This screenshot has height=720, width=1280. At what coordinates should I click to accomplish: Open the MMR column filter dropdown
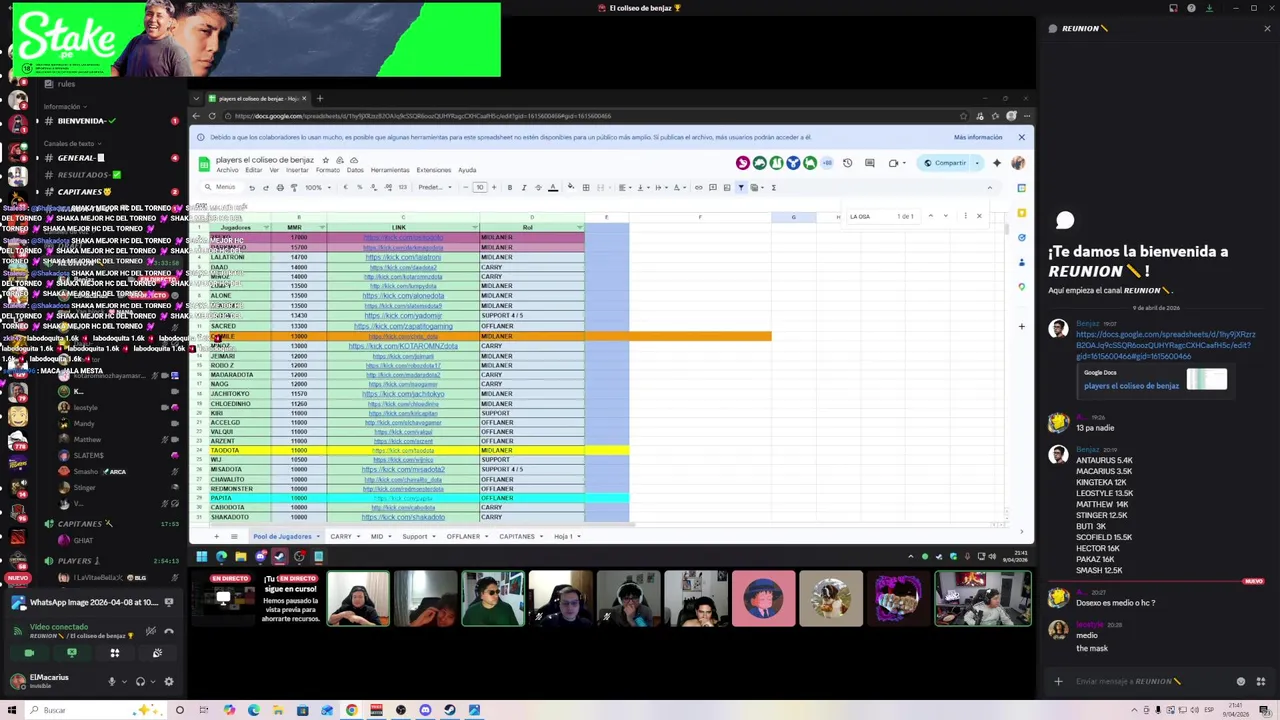[x=322, y=227]
